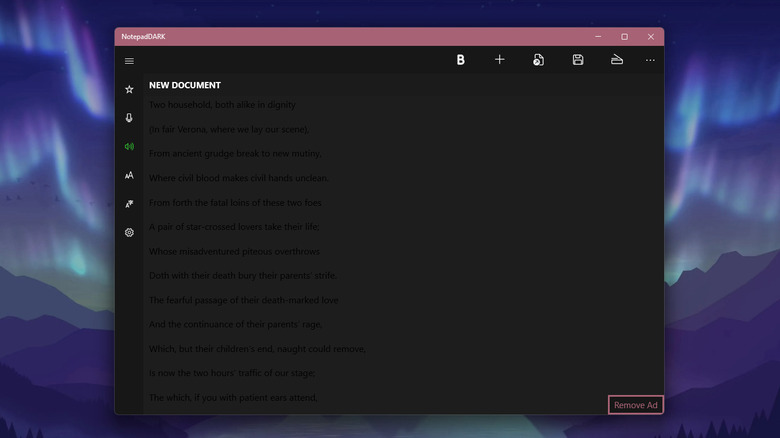780x438 pixels.
Task: Start dictation with the microphone icon
Action: (x=129, y=118)
